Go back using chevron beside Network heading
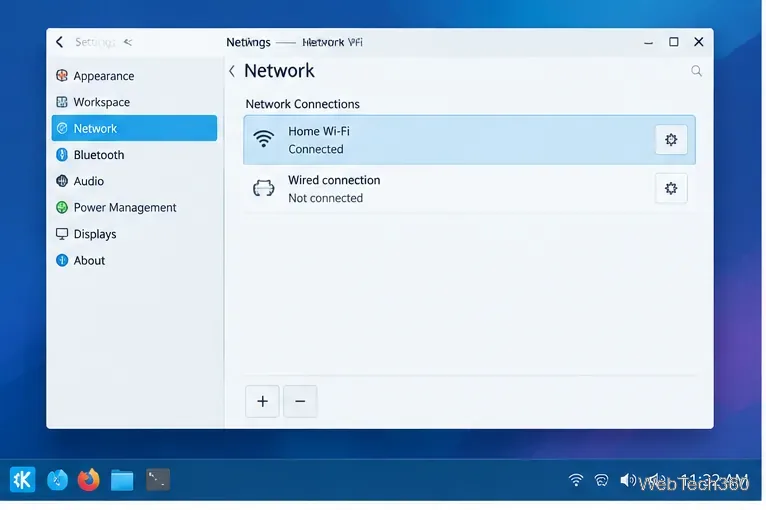 point(233,71)
